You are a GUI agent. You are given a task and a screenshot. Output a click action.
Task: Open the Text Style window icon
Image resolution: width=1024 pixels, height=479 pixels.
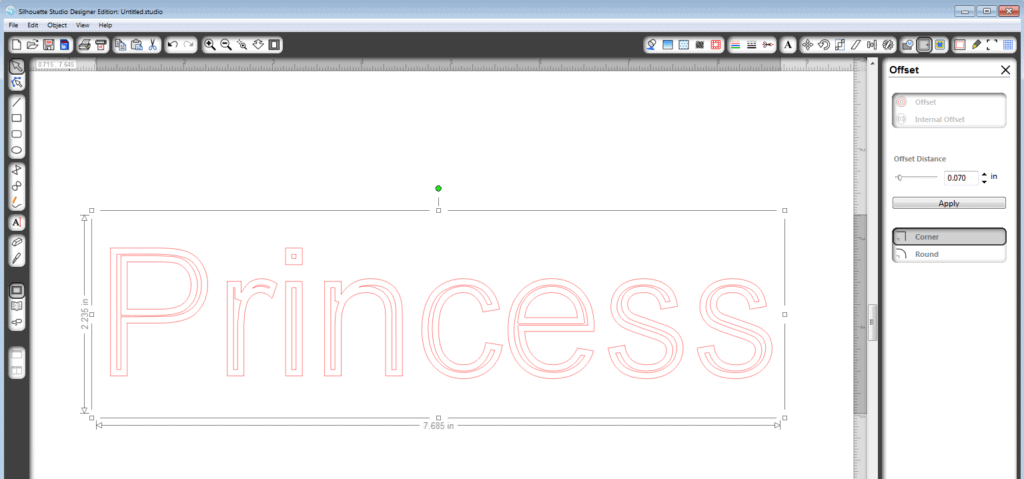pyautogui.click(x=788, y=45)
